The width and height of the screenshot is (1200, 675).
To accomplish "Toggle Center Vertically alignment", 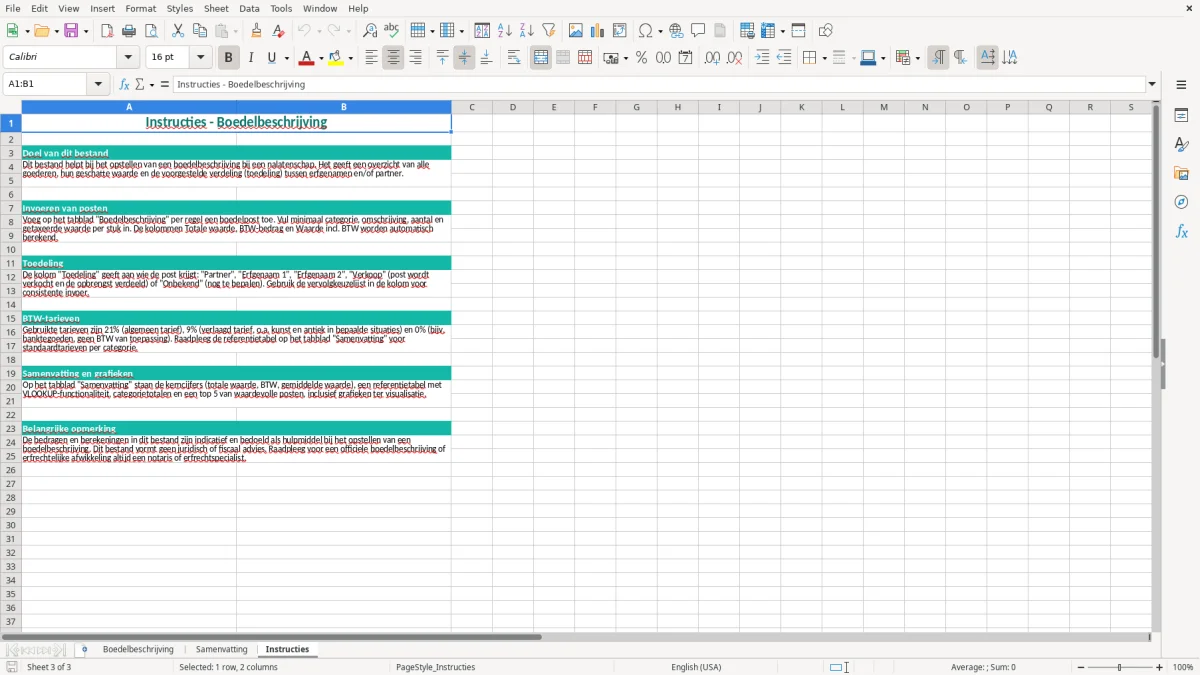I will pyautogui.click(x=464, y=58).
